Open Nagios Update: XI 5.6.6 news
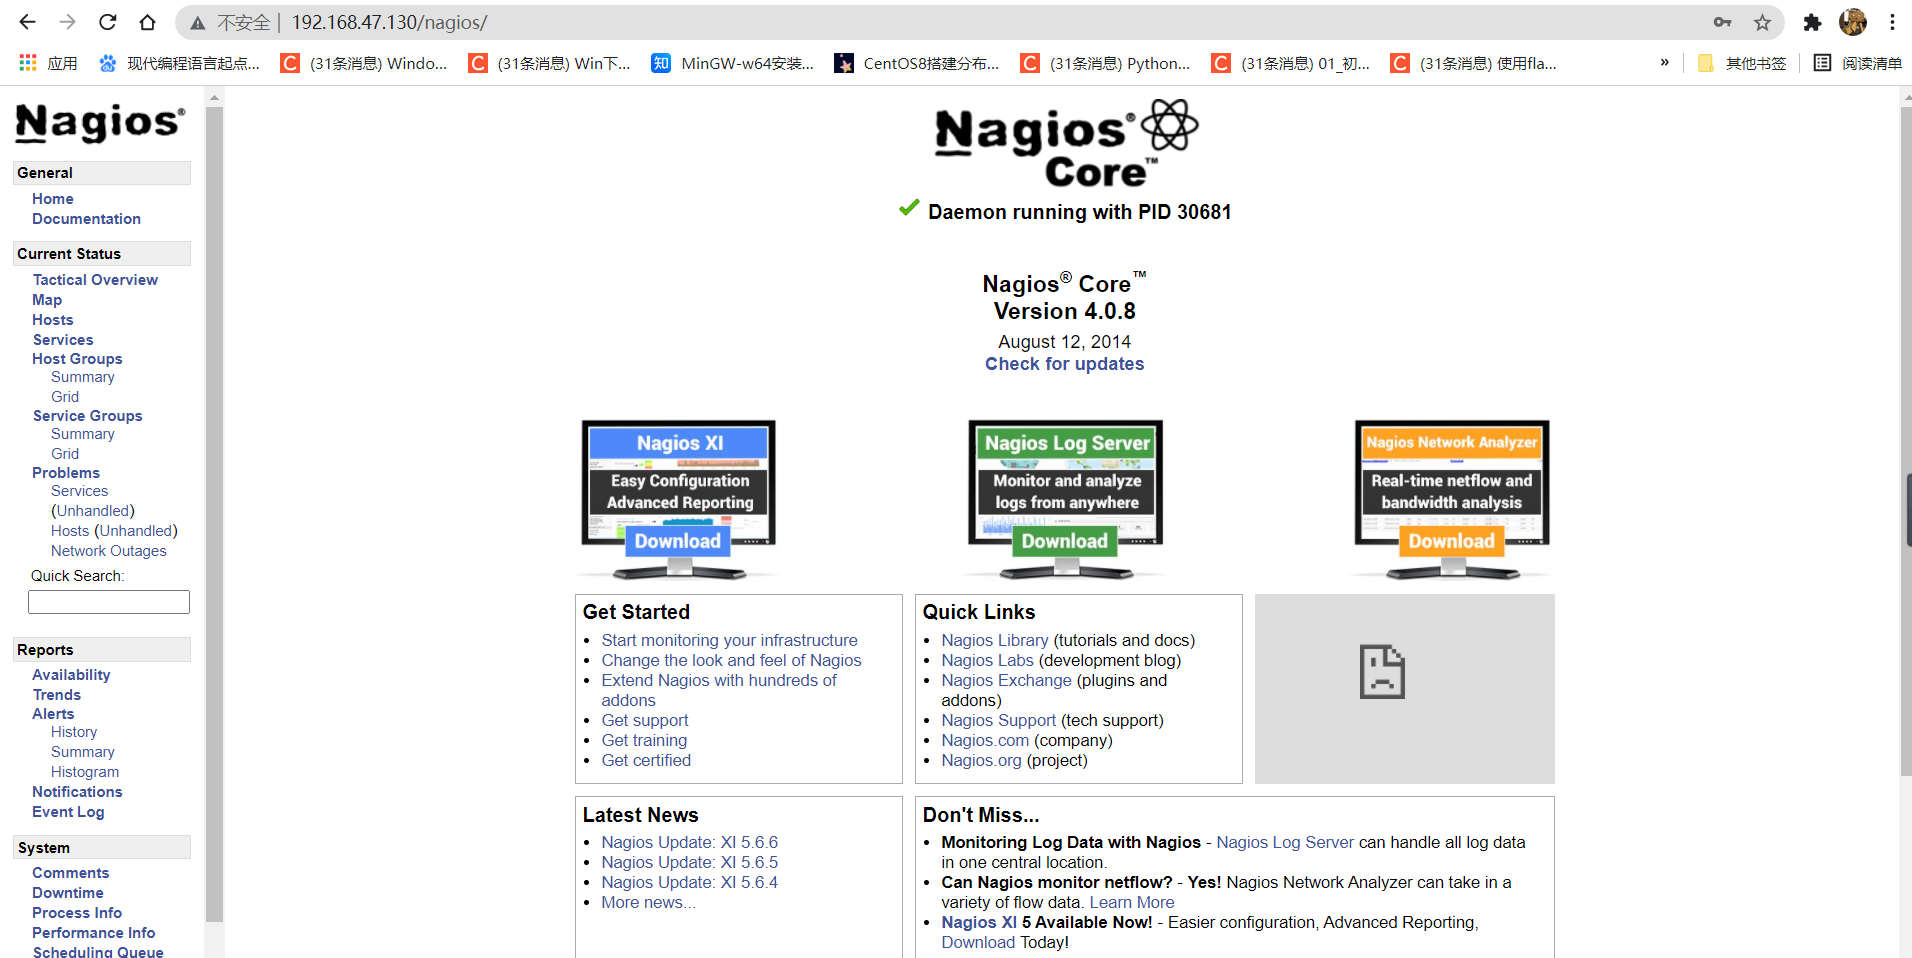 coord(689,842)
